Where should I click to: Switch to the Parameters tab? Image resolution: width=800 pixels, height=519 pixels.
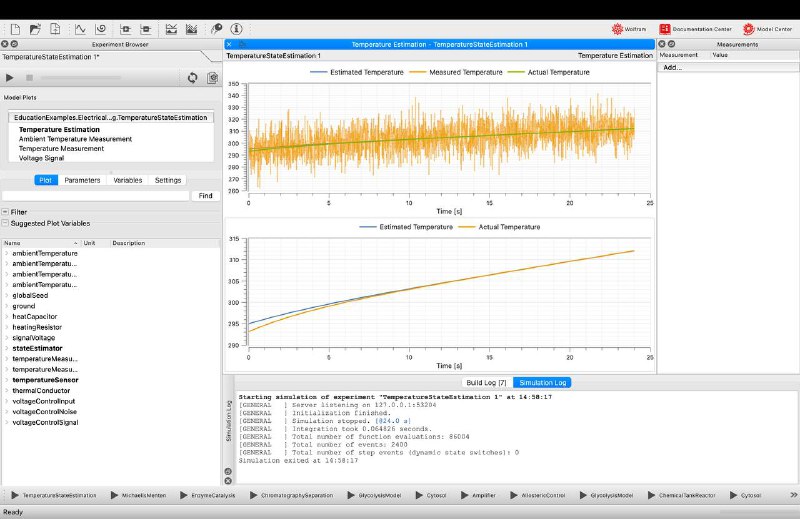(x=82, y=180)
